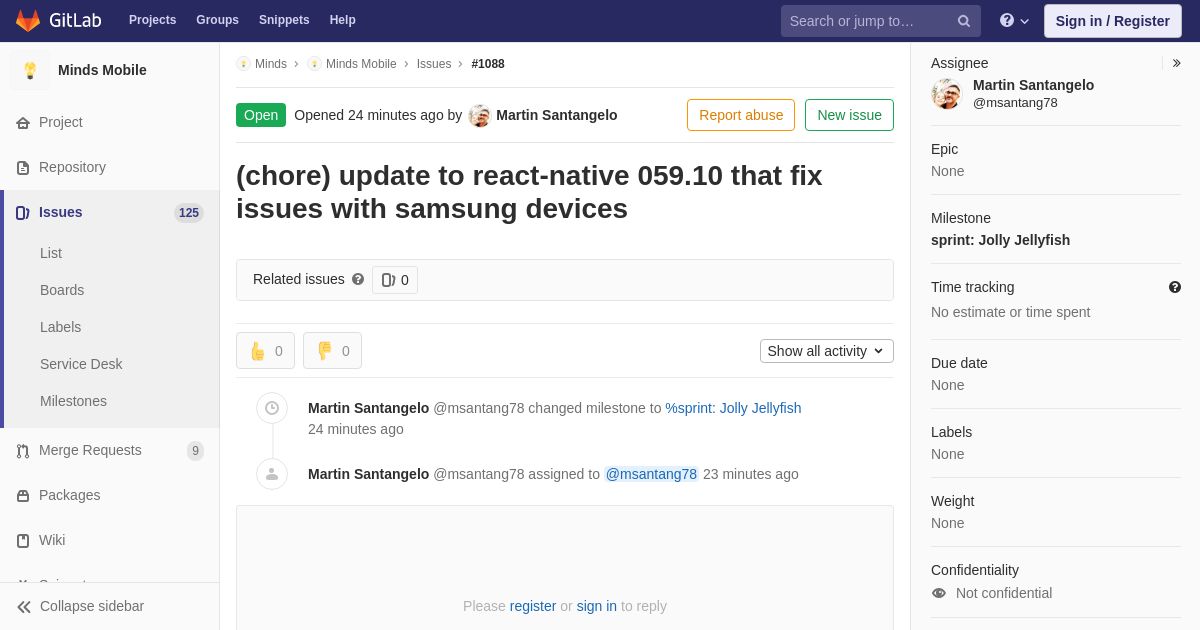Click the Collapse sidebar button label
1200x630 pixels.
(x=92, y=606)
